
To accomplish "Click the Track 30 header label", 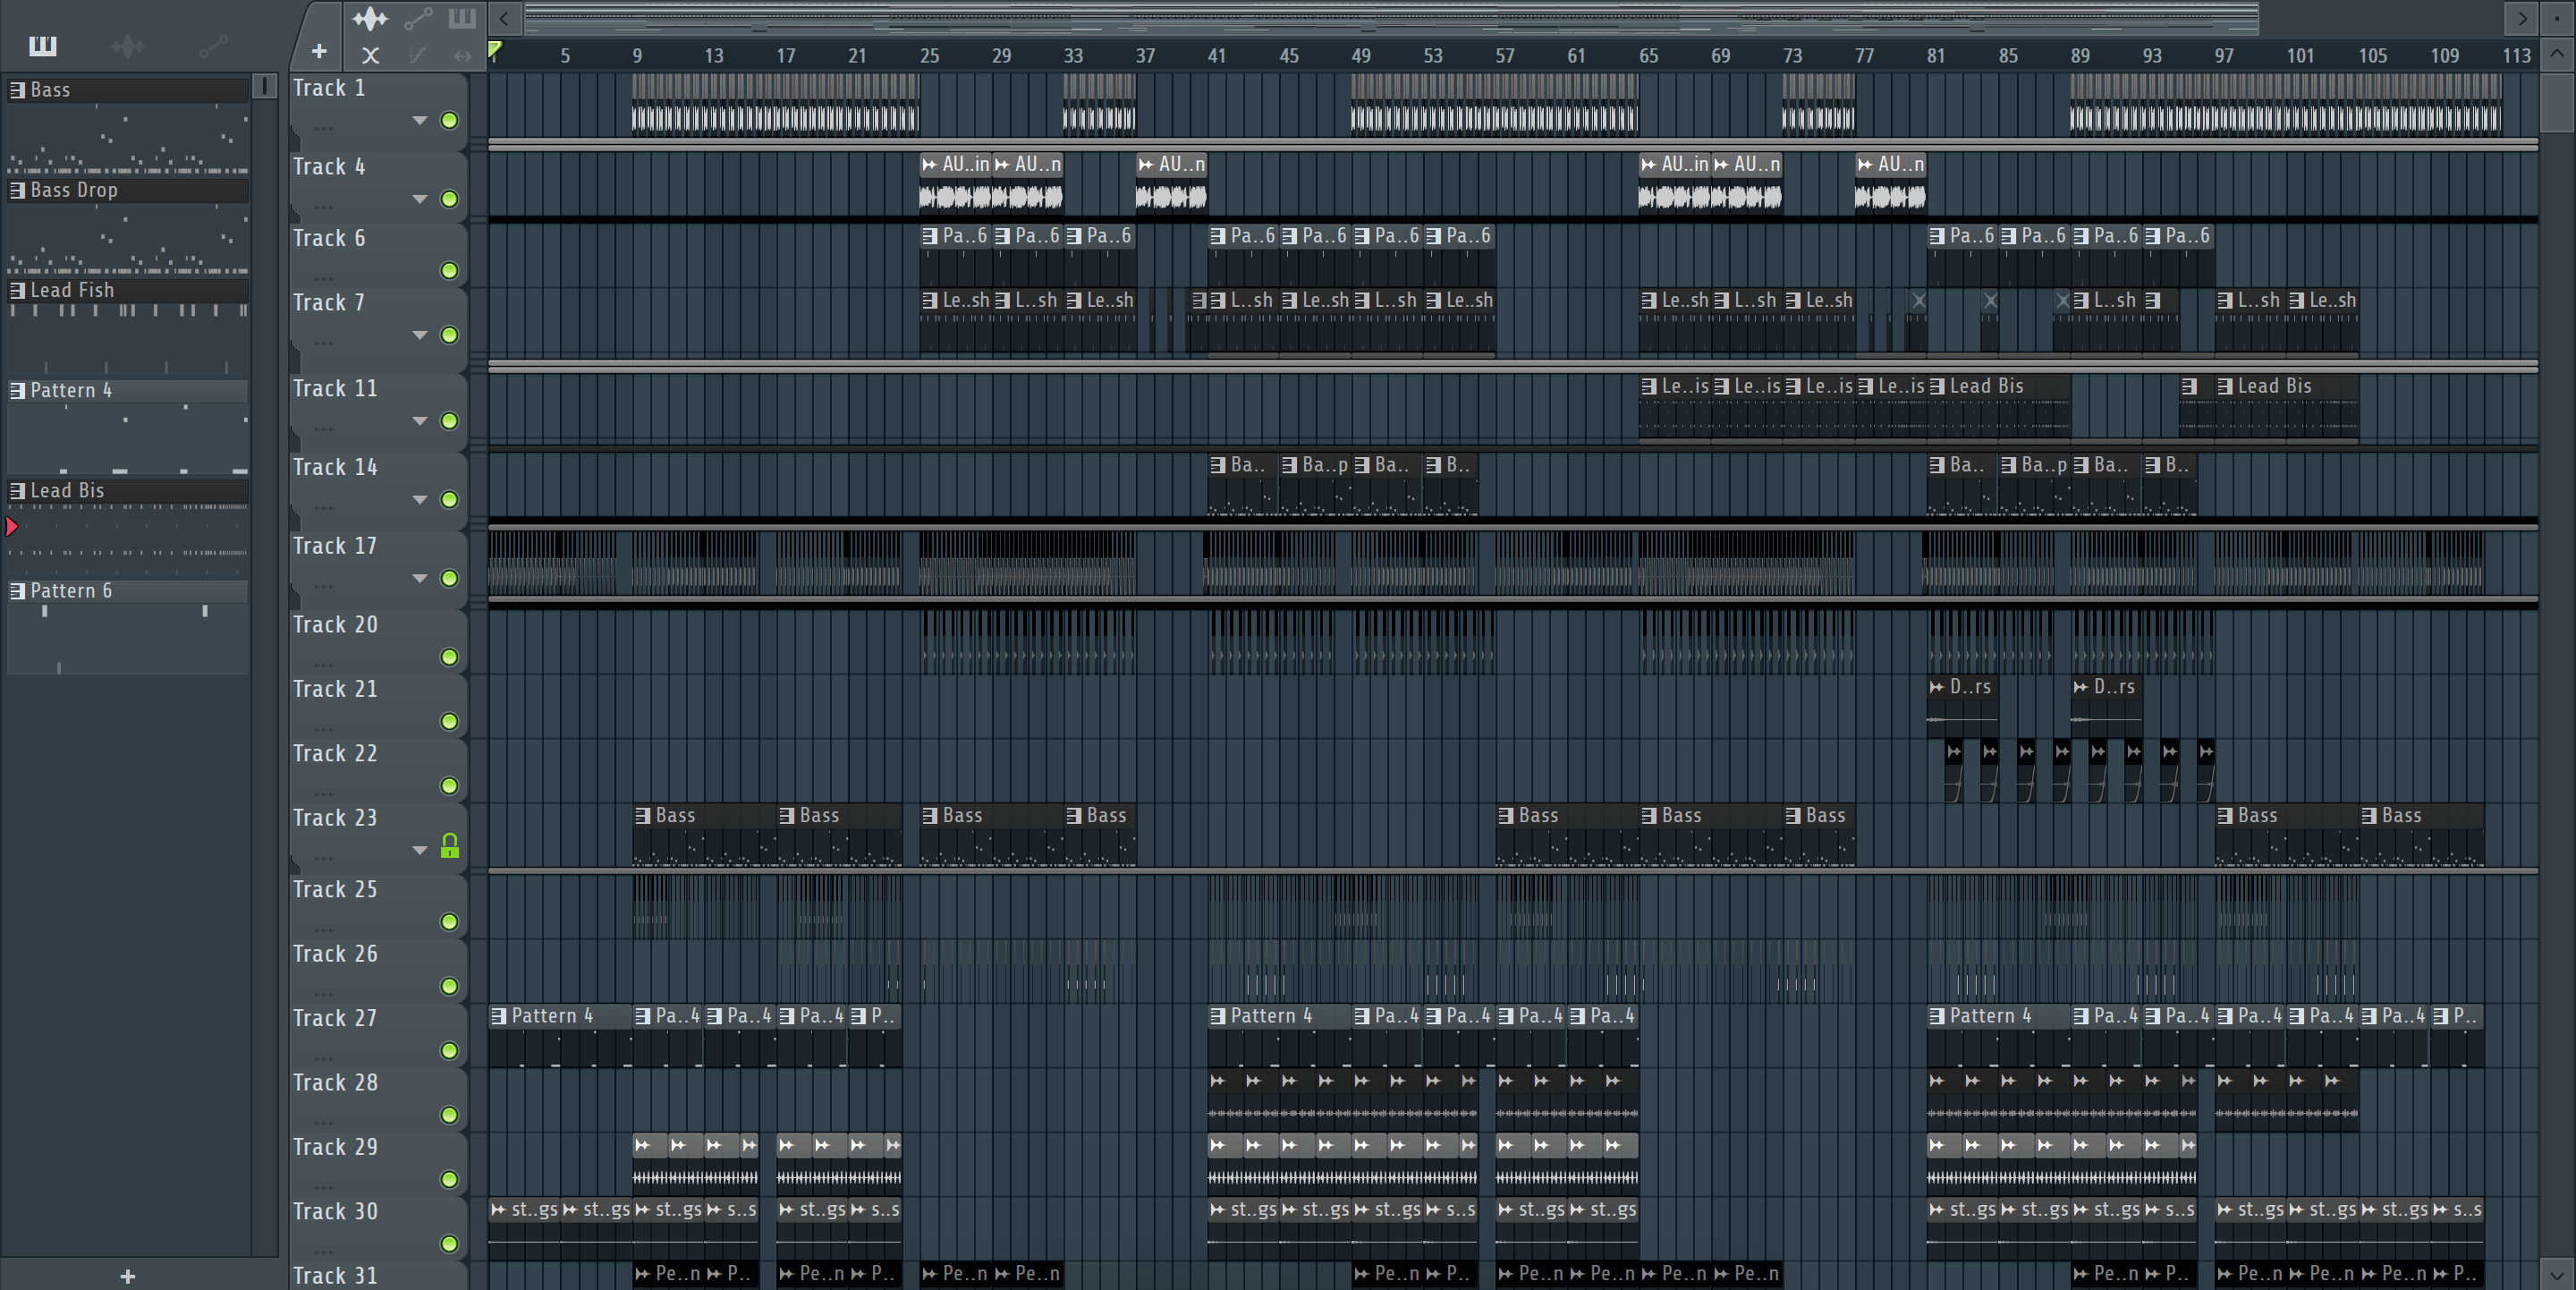I will (335, 1211).
